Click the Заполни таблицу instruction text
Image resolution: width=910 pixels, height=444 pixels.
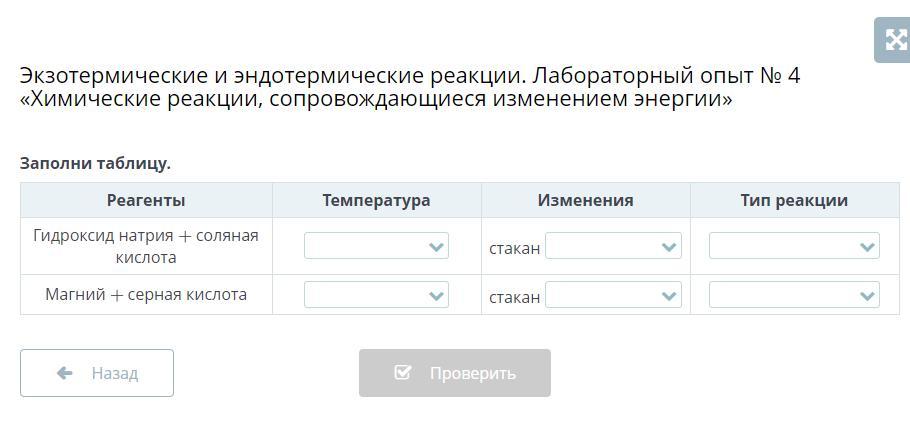(x=95, y=163)
